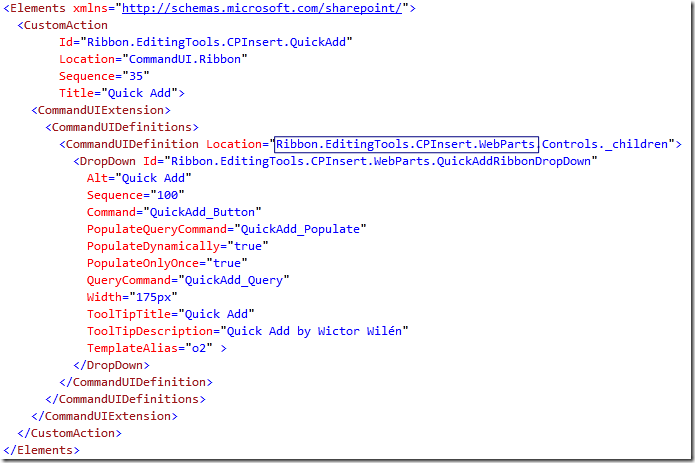Image resolution: width=695 pixels, height=463 pixels.
Task: Click PopulateOnlyOnce true attribute
Action: (167, 263)
